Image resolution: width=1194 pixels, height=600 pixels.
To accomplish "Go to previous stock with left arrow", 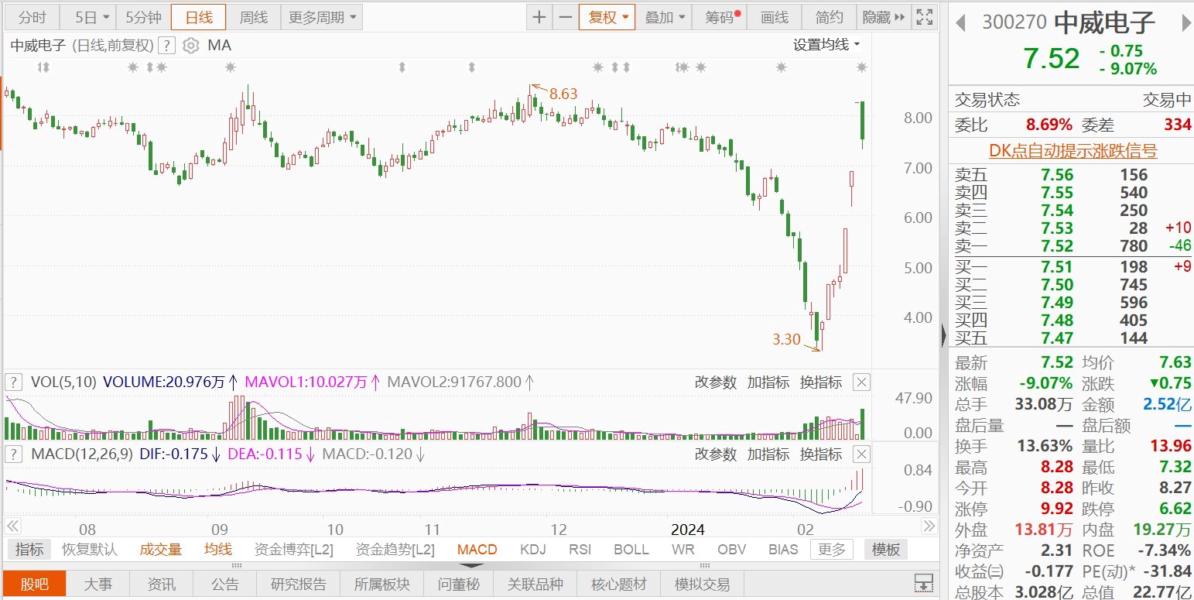I will pyautogui.click(x=961, y=23).
